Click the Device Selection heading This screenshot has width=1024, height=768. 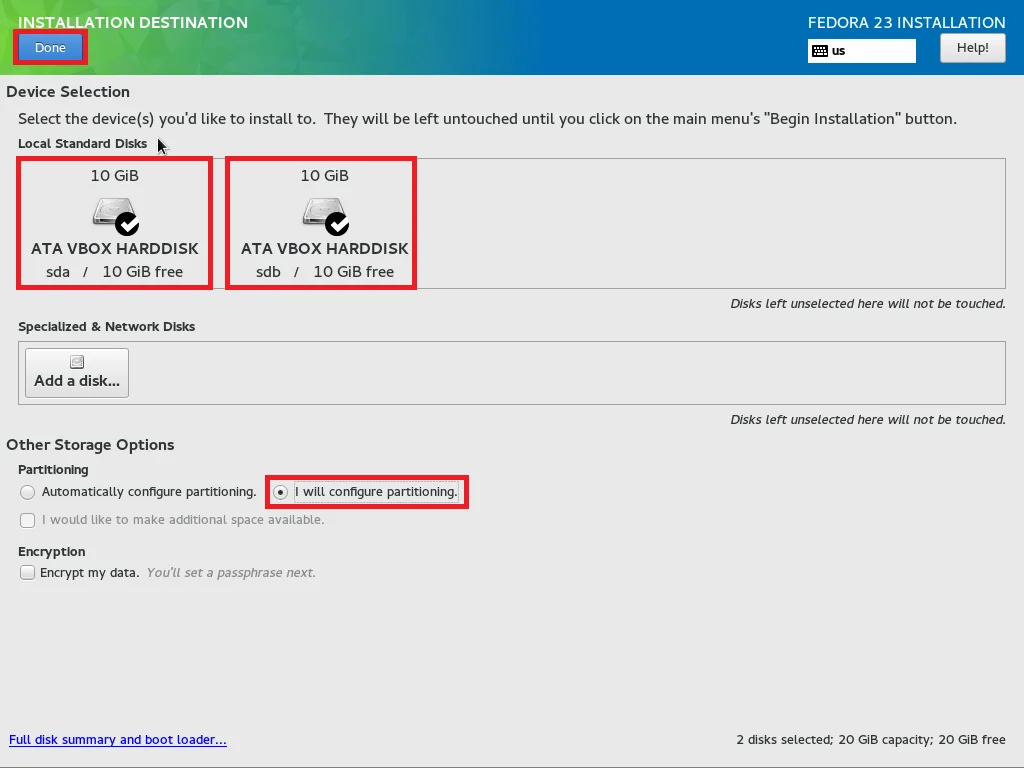tap(68, 91)
